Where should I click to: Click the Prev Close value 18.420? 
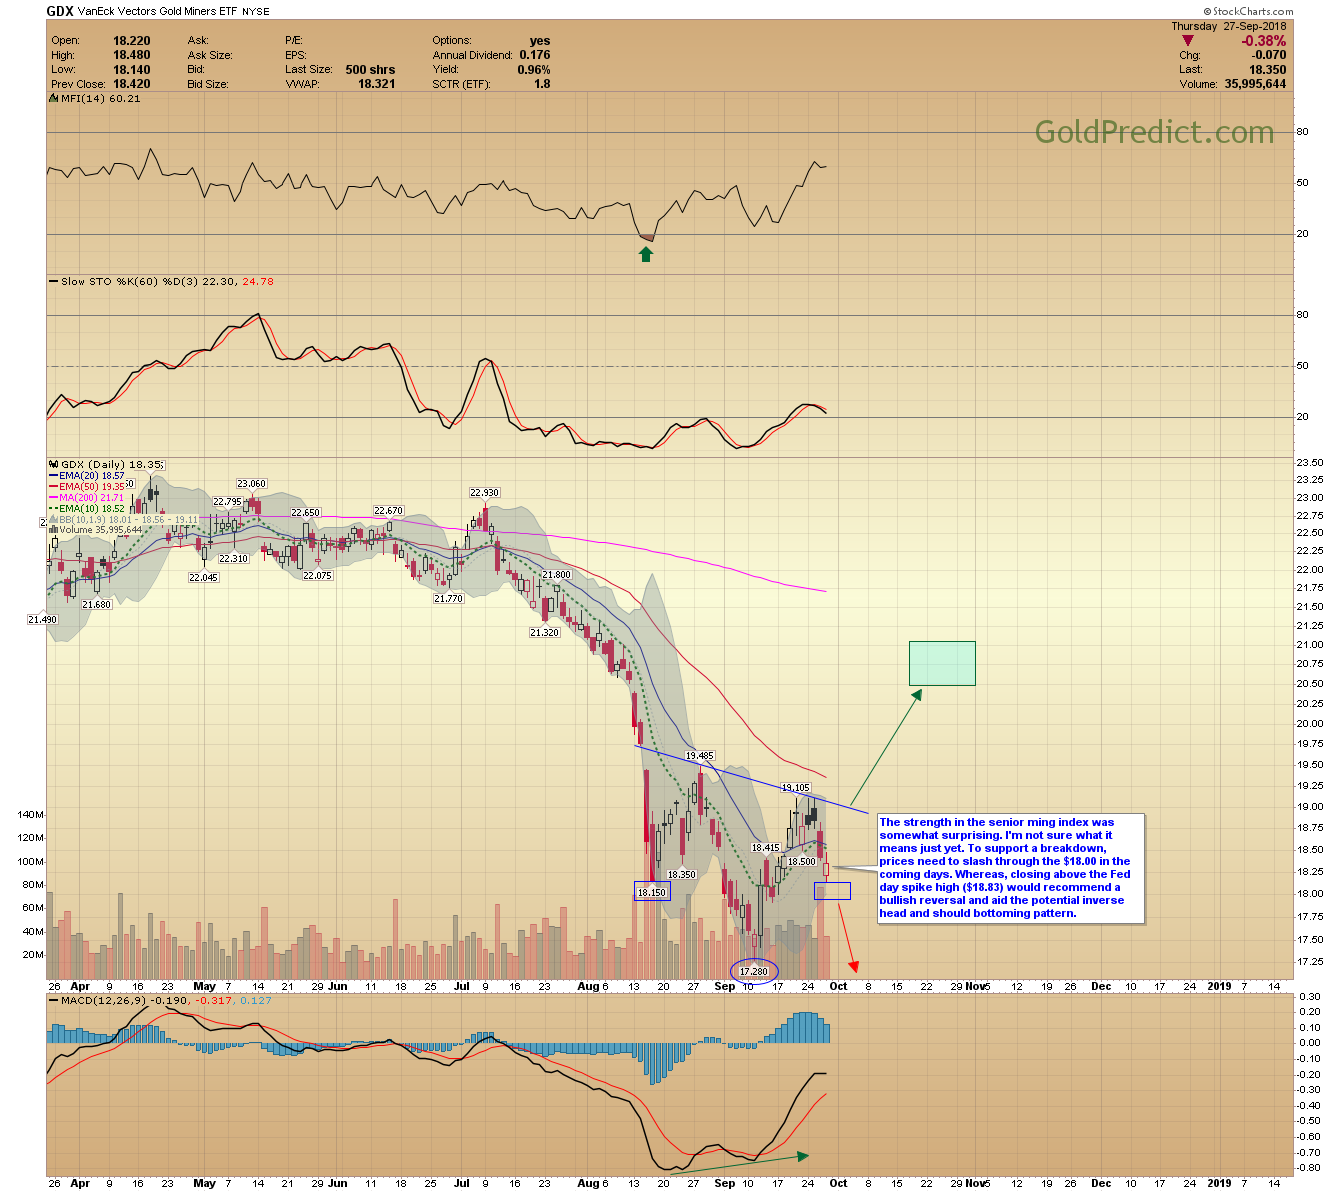click(131, 84)
